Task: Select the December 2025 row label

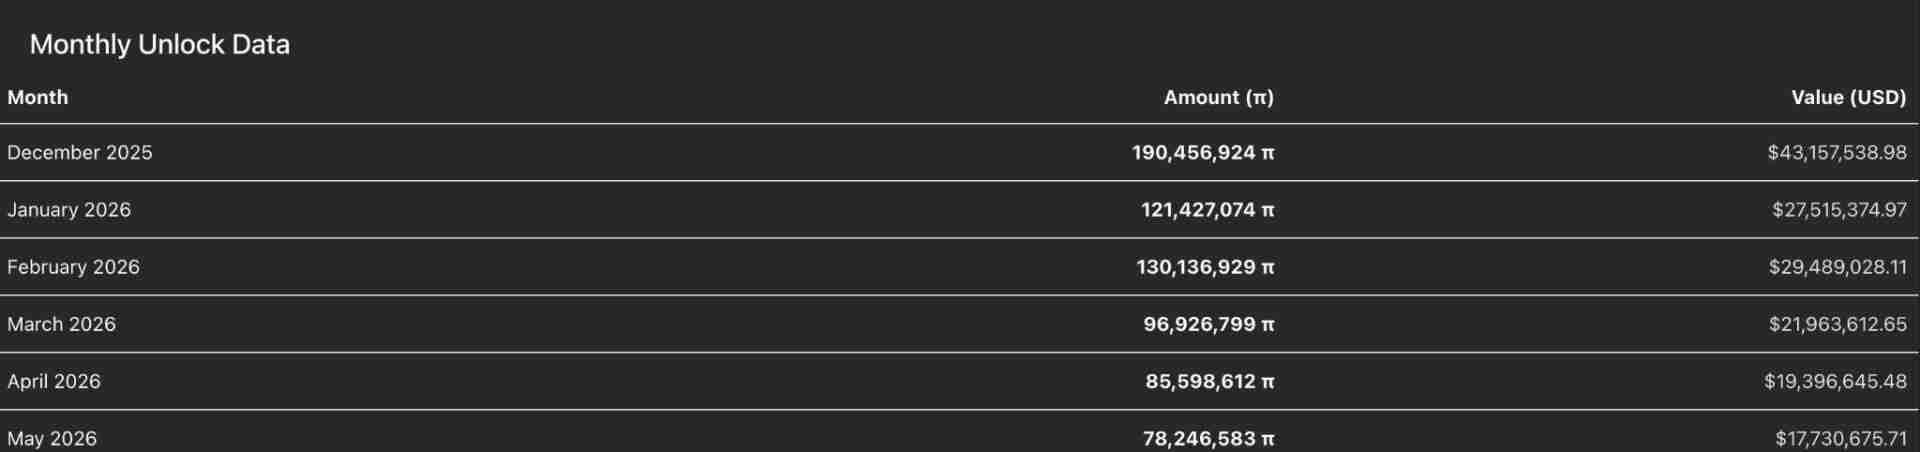Action: [80, 153]
